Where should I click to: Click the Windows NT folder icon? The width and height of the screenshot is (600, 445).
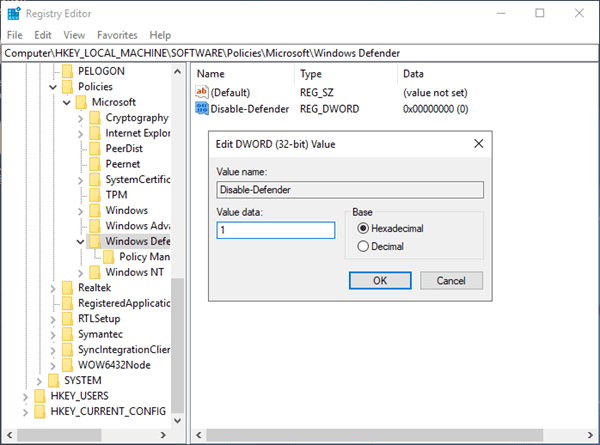coord(95,272)
